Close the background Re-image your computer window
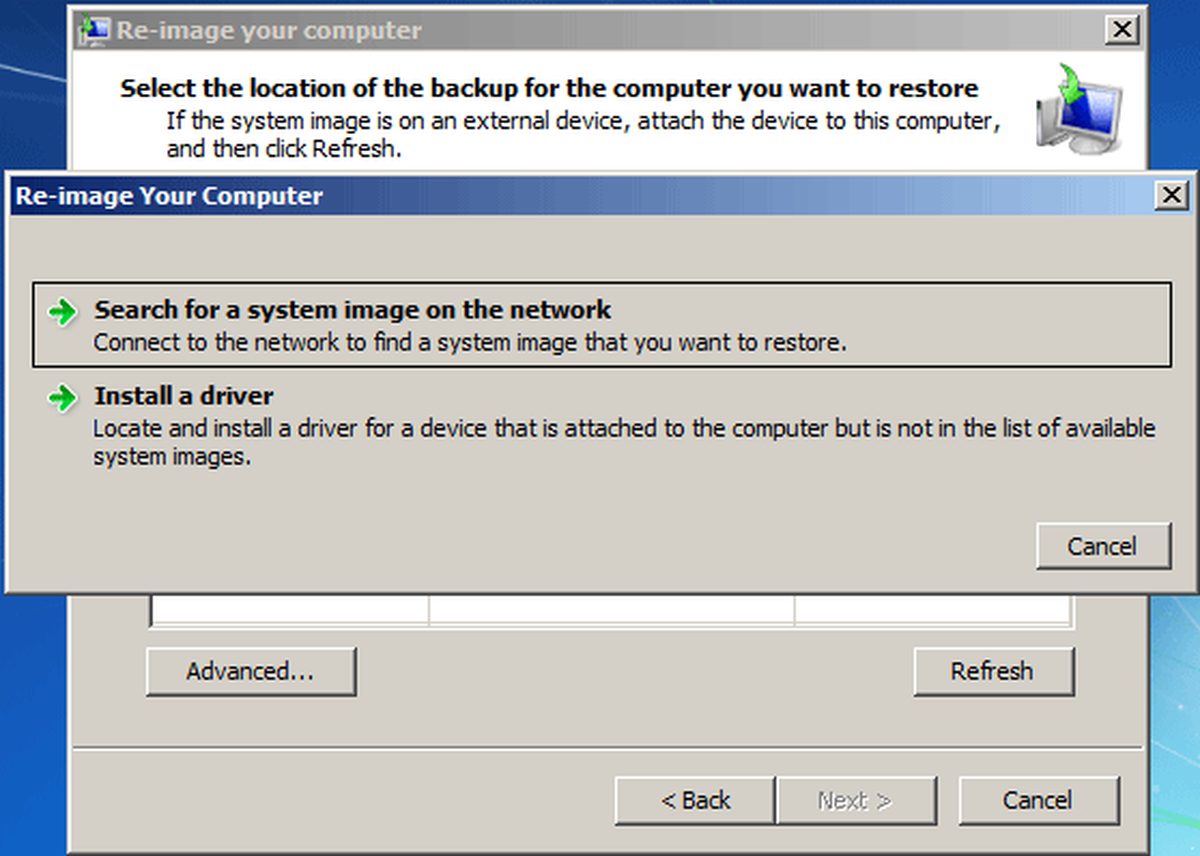Viewport: 1200px width, 856px height. click(x=1123, y=31)
